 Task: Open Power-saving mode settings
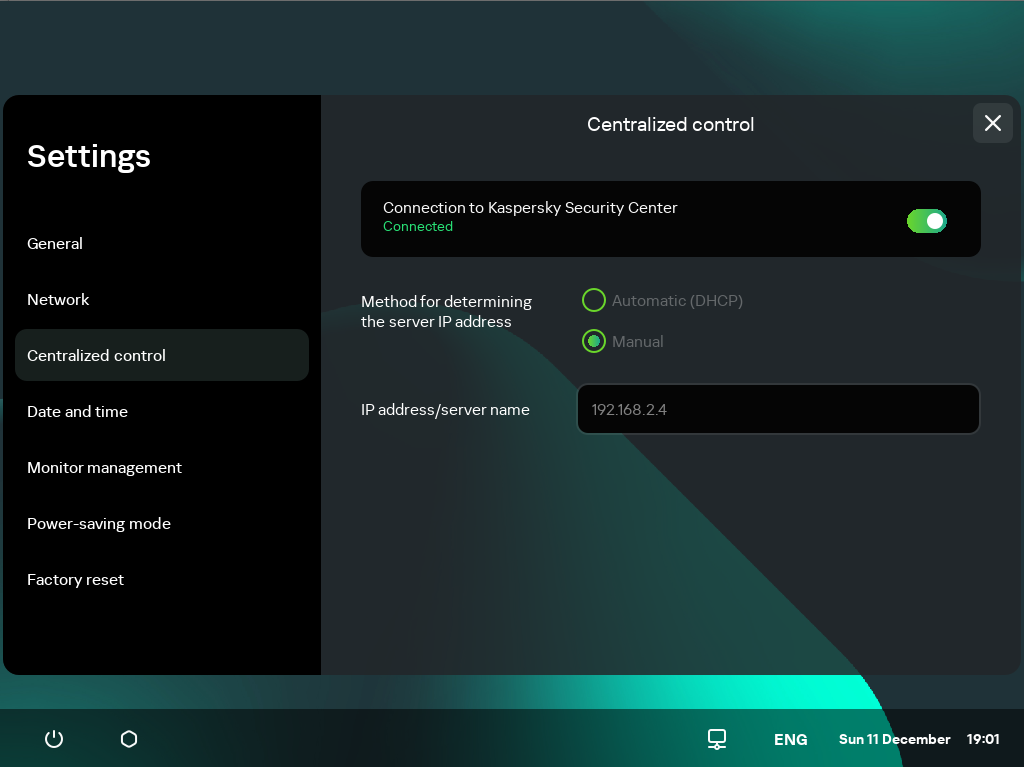(99, 523)
